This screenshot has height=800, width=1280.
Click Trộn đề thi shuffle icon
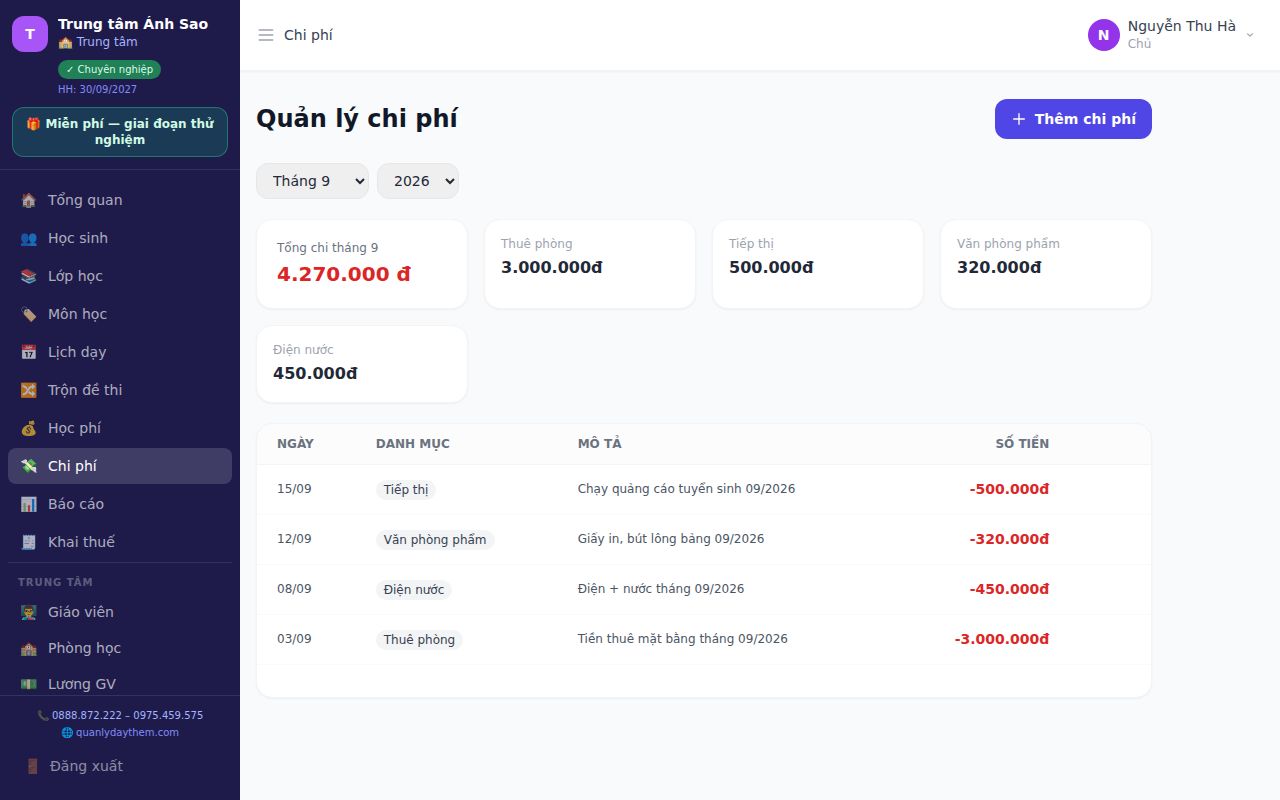pyautogui.click(x=29, y=390)
